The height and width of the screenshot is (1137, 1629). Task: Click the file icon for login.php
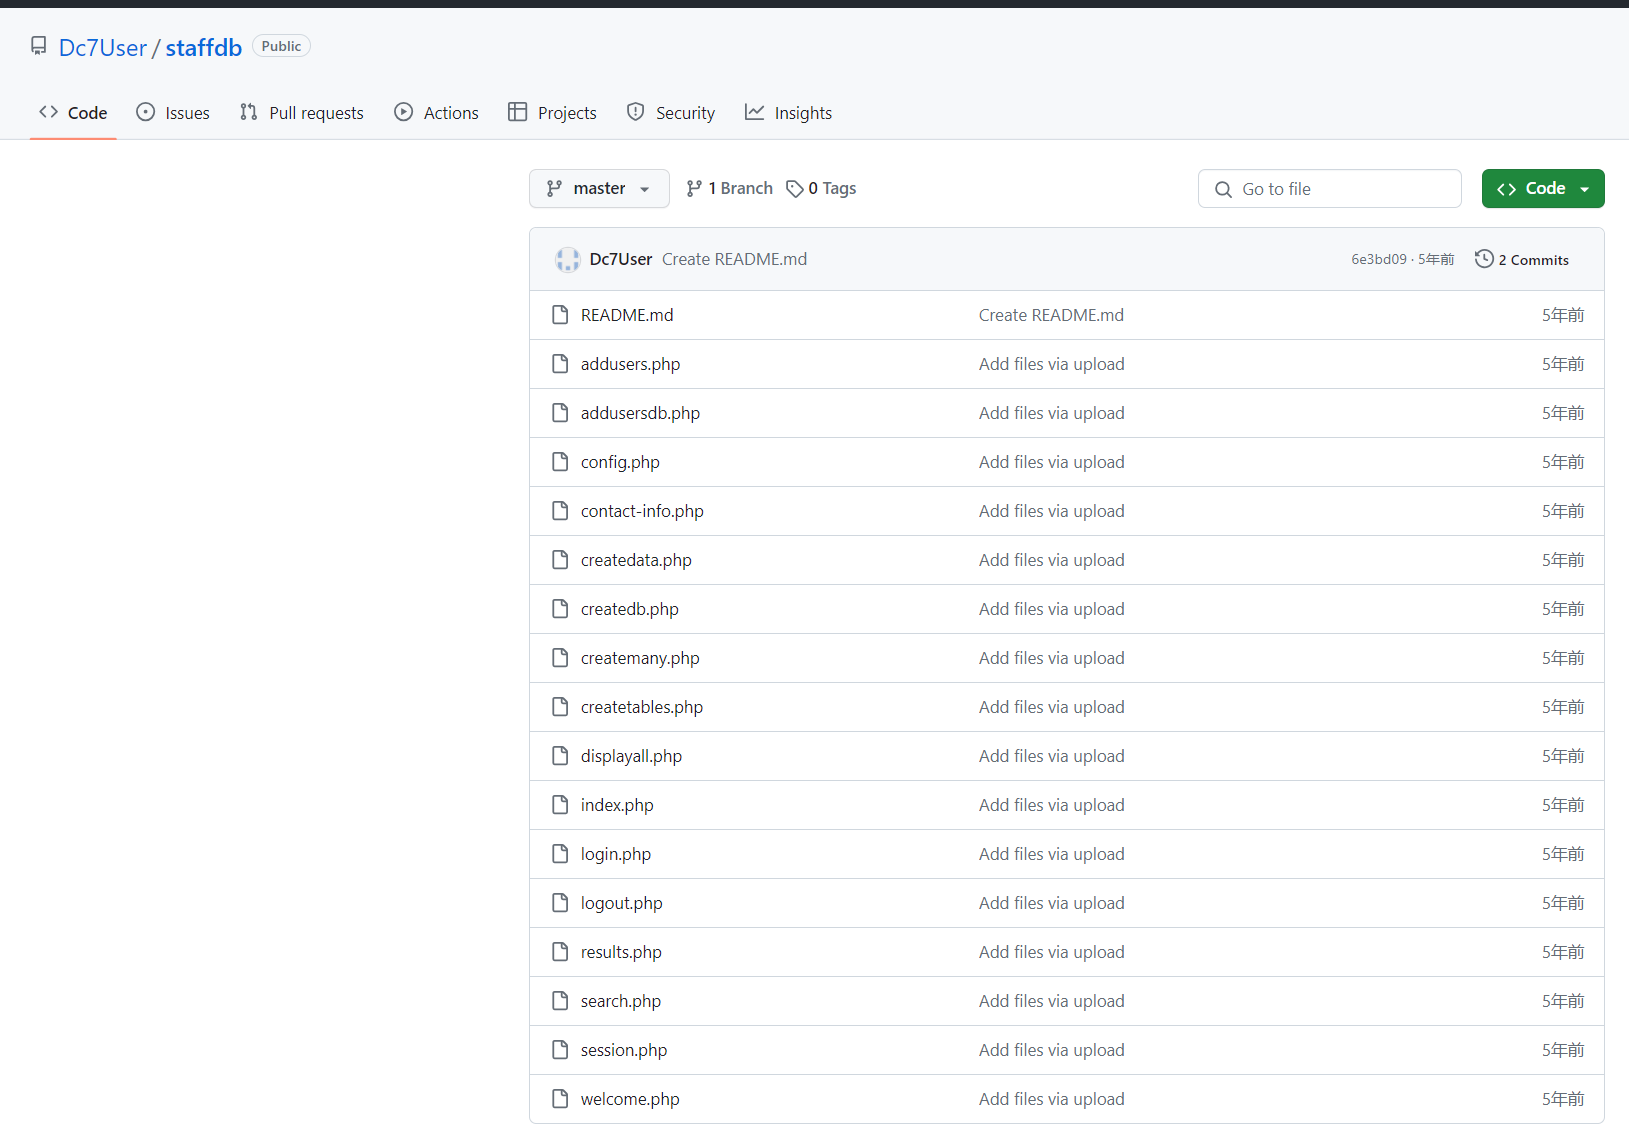pos(560,854)
